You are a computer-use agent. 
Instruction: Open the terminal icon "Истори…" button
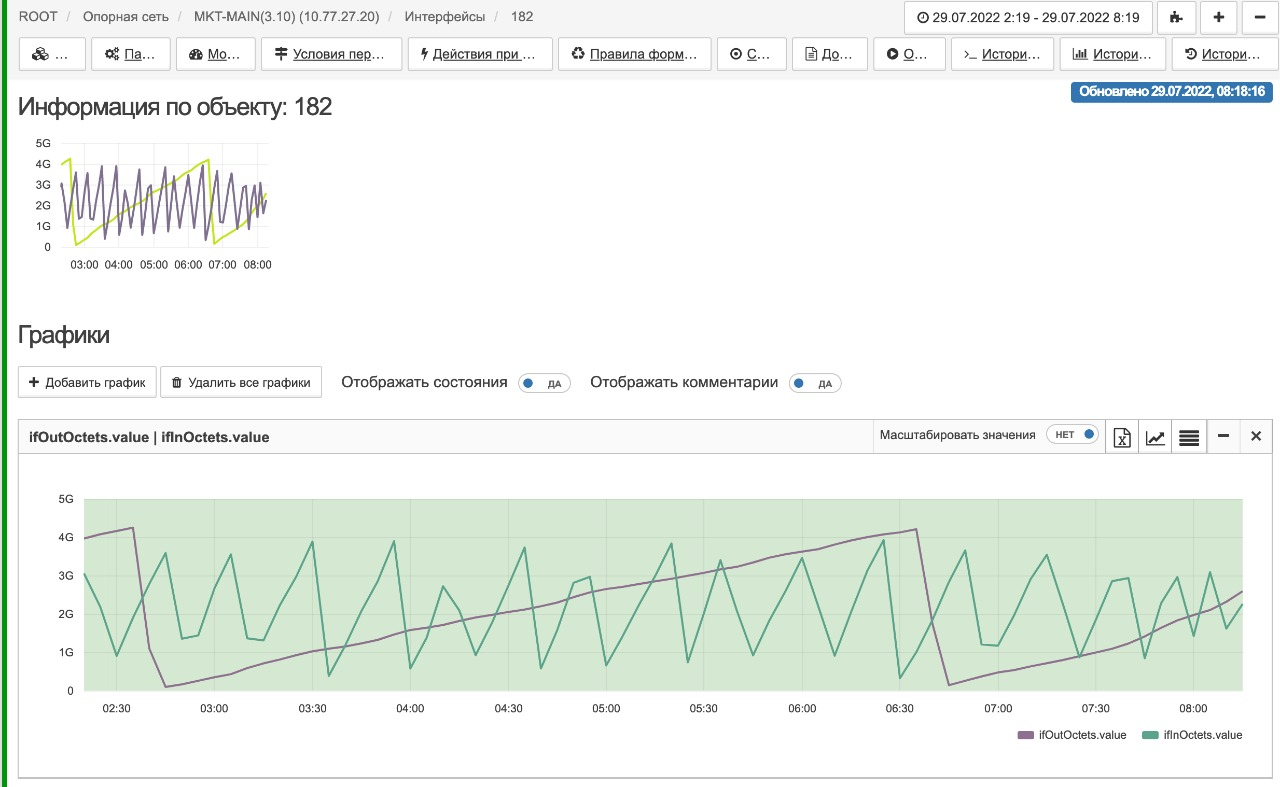click(x=1002, y=54)
